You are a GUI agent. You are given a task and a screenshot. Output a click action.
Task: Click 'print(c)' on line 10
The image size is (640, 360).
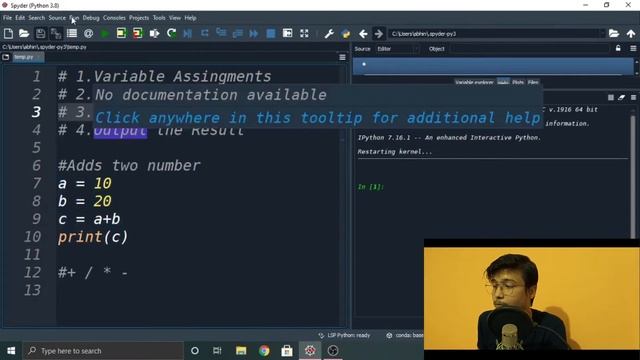pos(93,237)
